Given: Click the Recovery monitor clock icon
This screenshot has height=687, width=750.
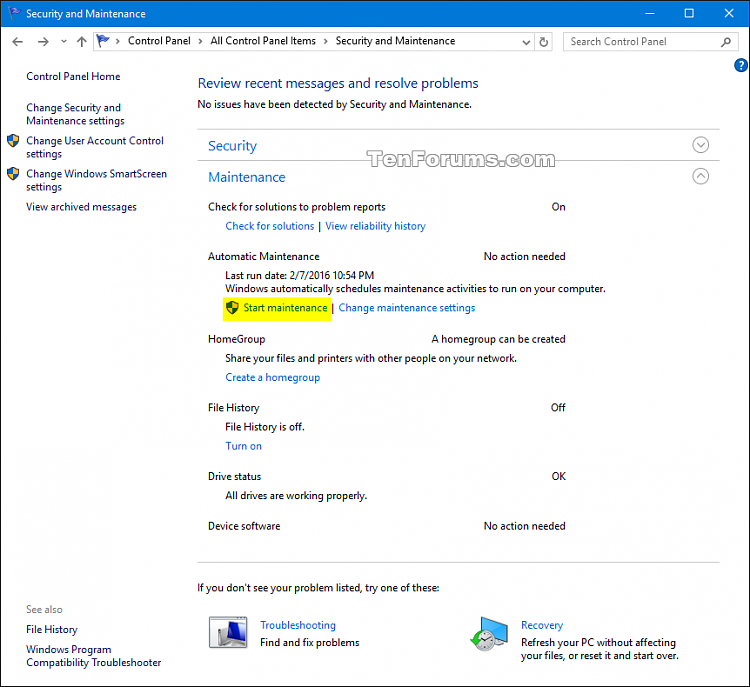Looking at the screenshot, I should coord(488,633).
